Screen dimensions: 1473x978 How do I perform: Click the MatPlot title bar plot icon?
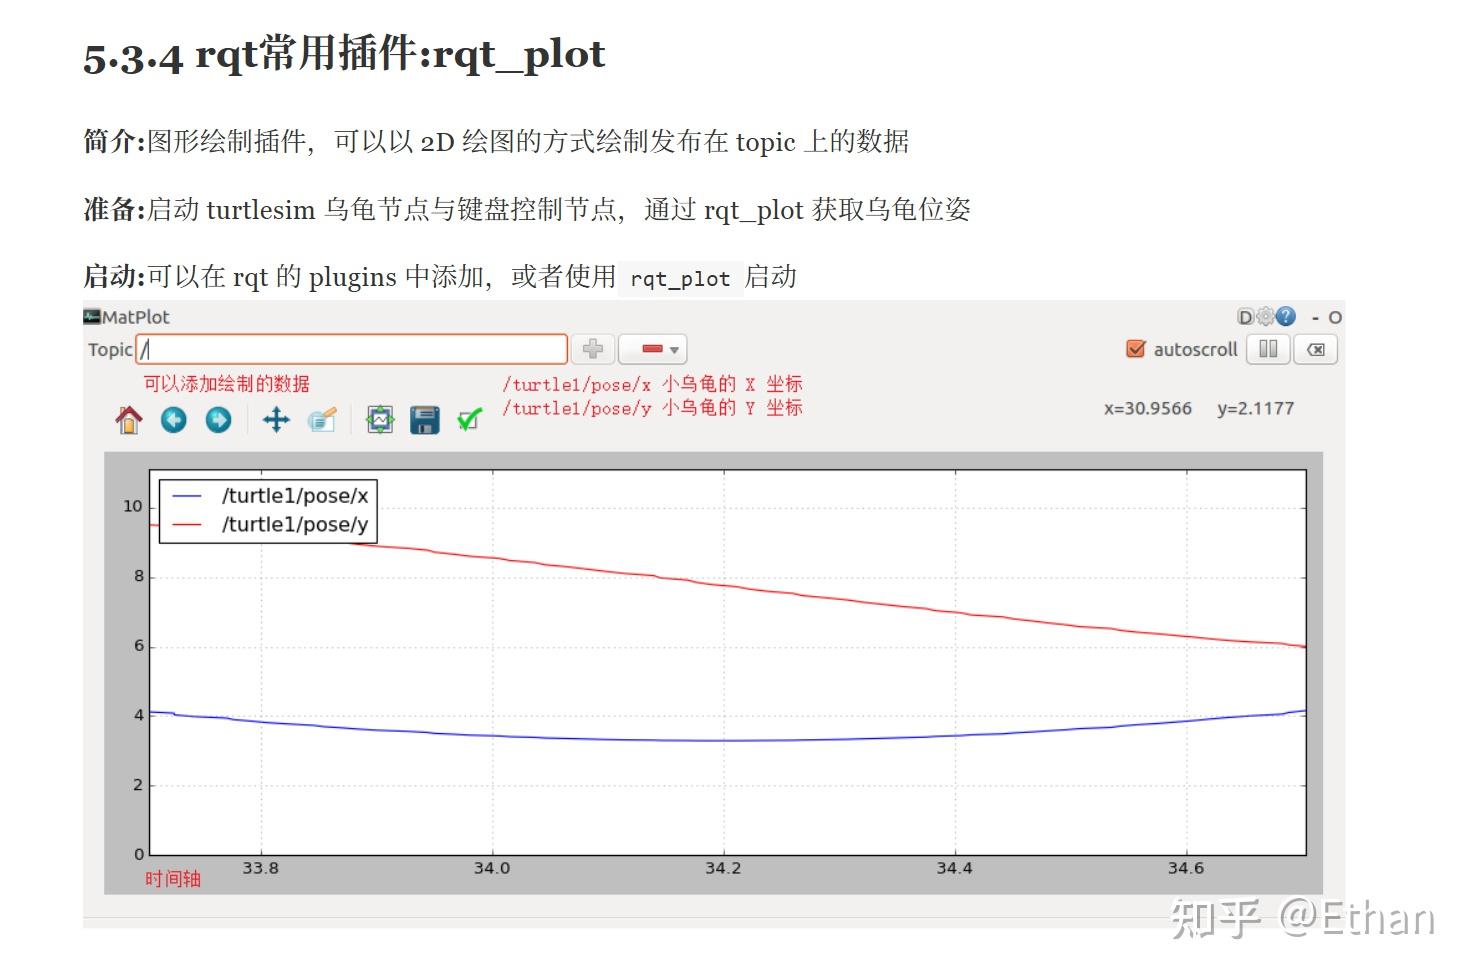pos(92,317)
